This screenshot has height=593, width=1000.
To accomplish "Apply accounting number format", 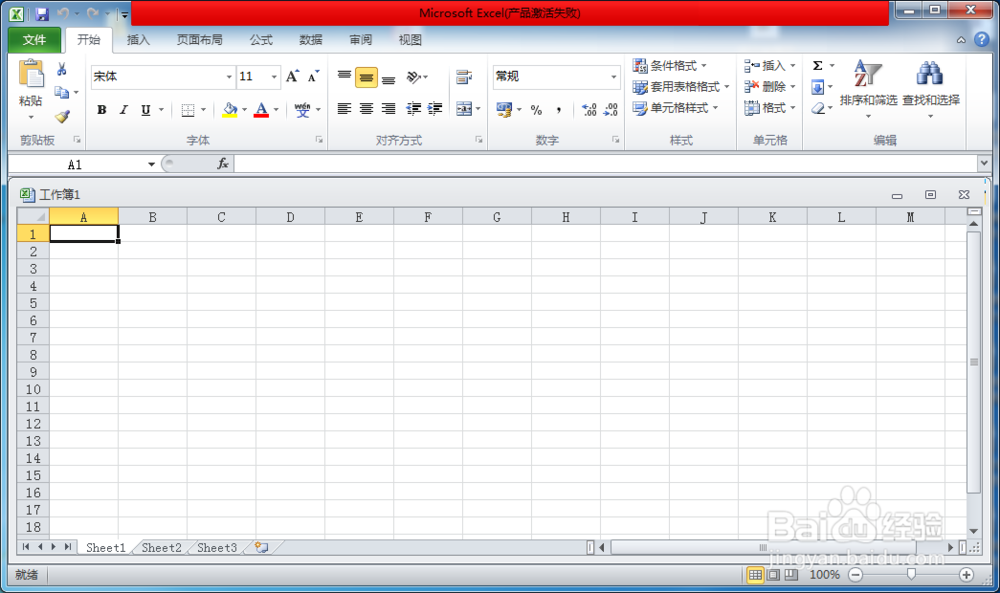I will tap(504, 110).
